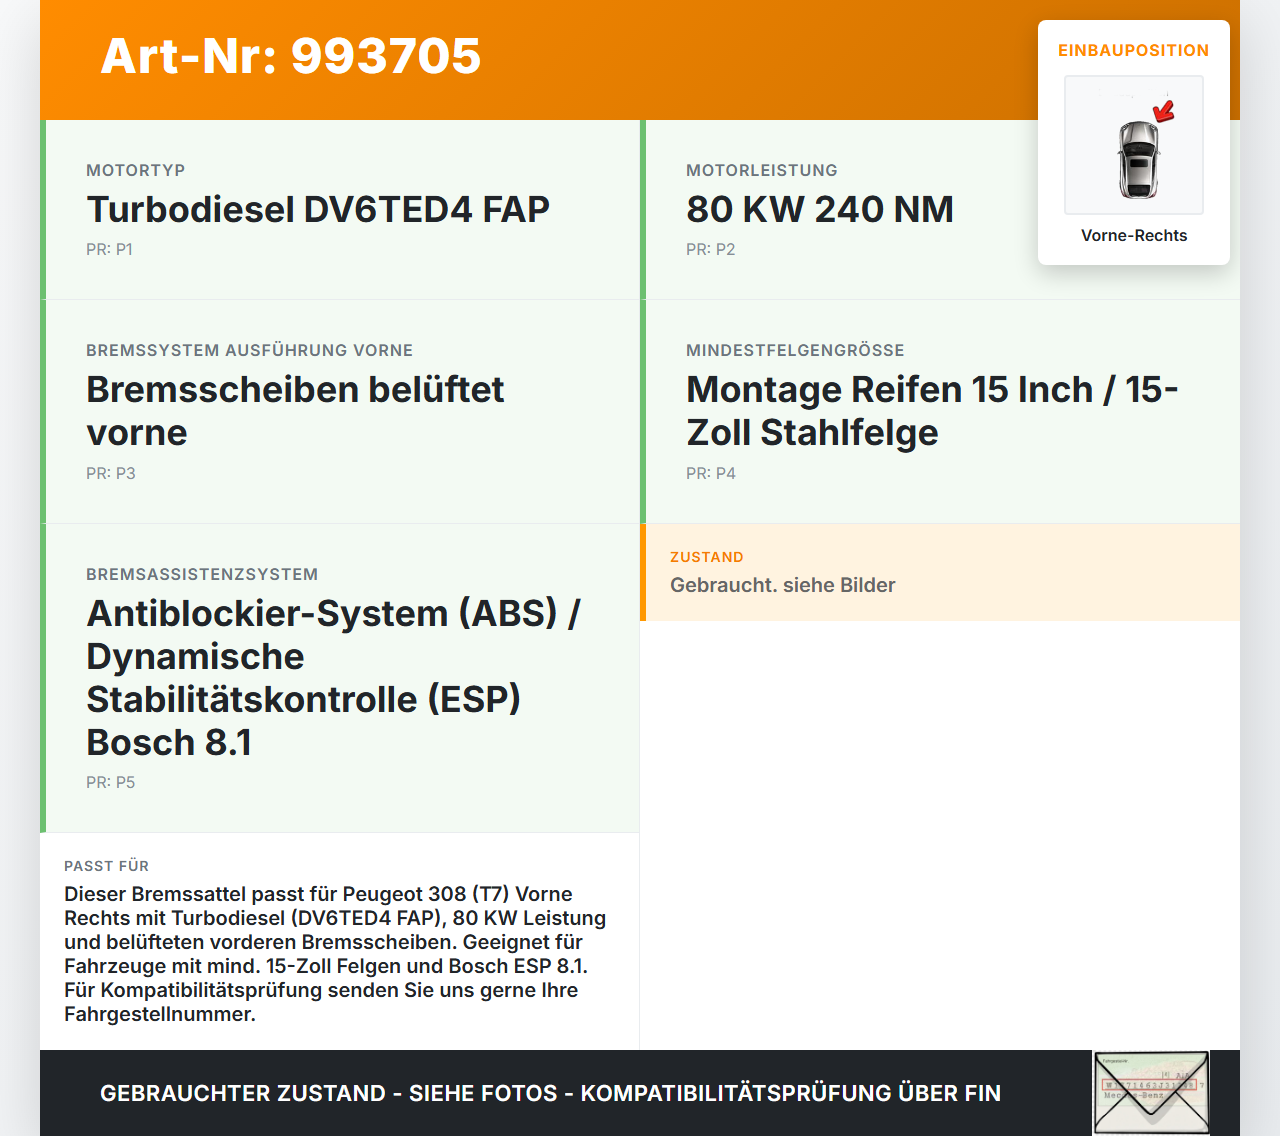This screenshot has height=1137, width=1280.
Task: Click the Dieser Bremssattel passt für description
Action: [x=335, y=954]
